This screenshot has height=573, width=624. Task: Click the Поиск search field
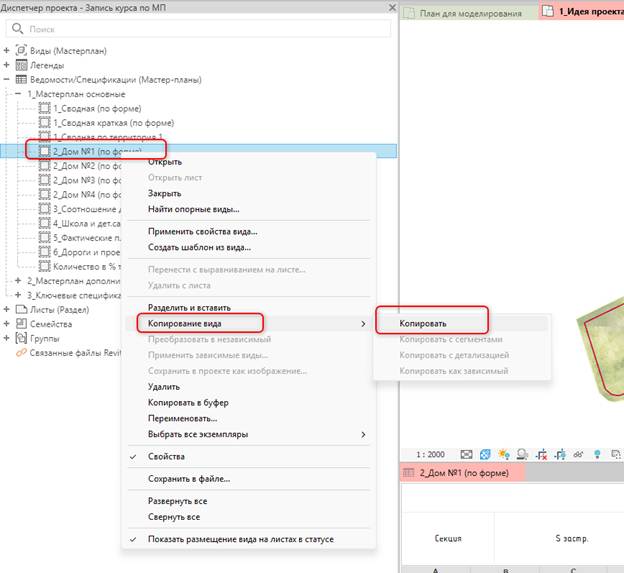[x=198, y=29]
